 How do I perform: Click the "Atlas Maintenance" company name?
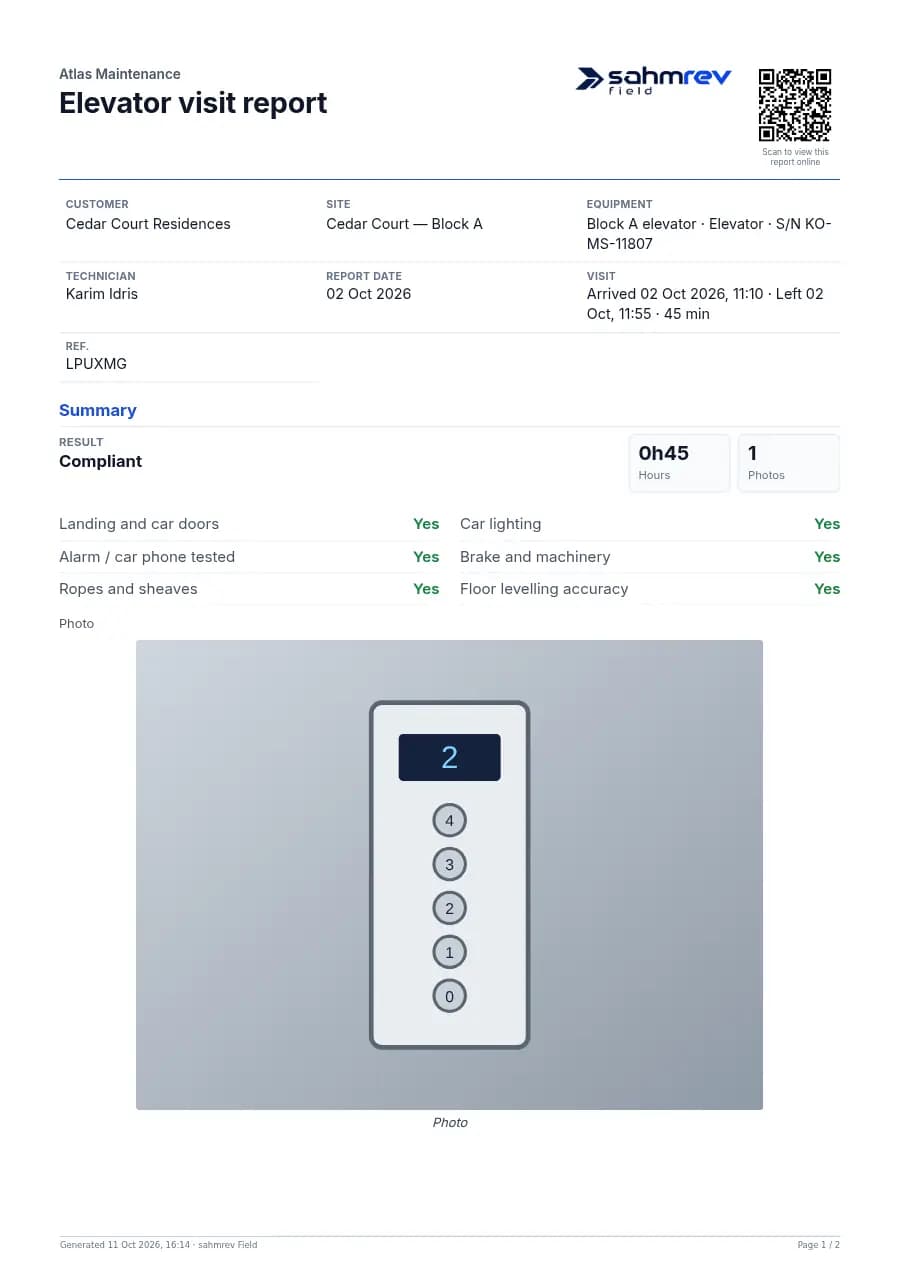tap(120, 74)
